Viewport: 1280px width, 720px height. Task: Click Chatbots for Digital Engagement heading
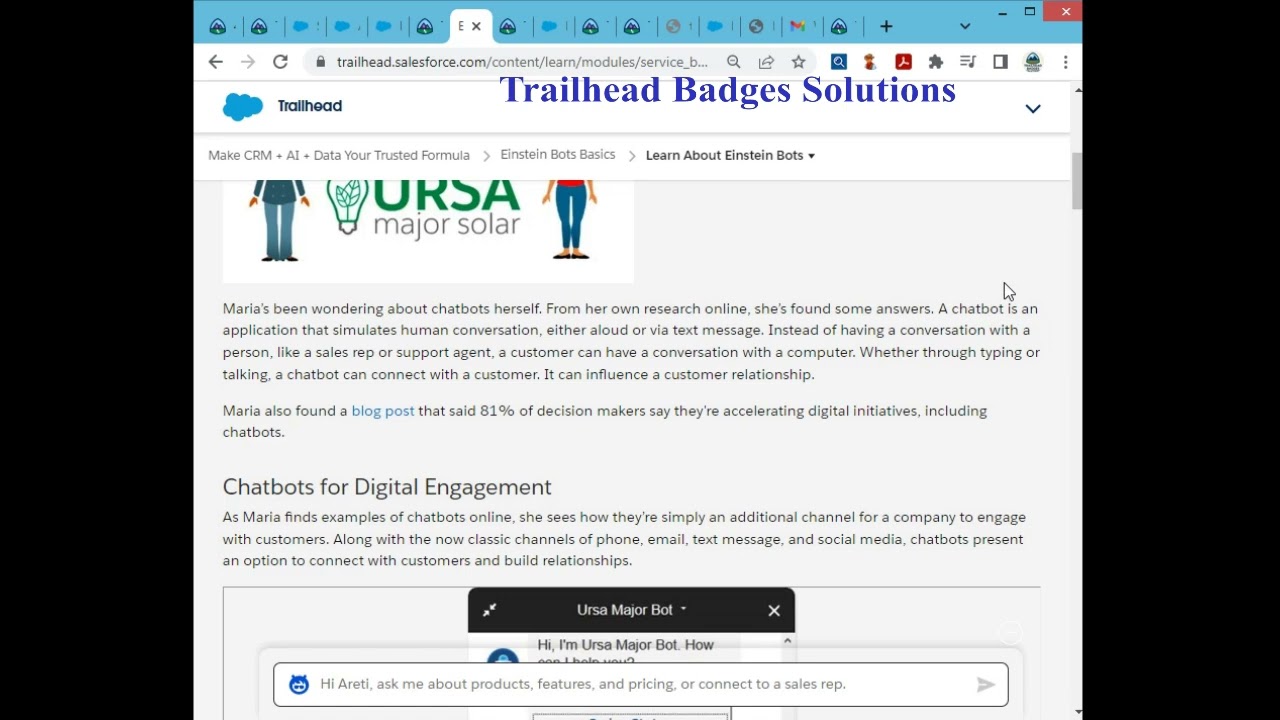[x=387, y=487]
